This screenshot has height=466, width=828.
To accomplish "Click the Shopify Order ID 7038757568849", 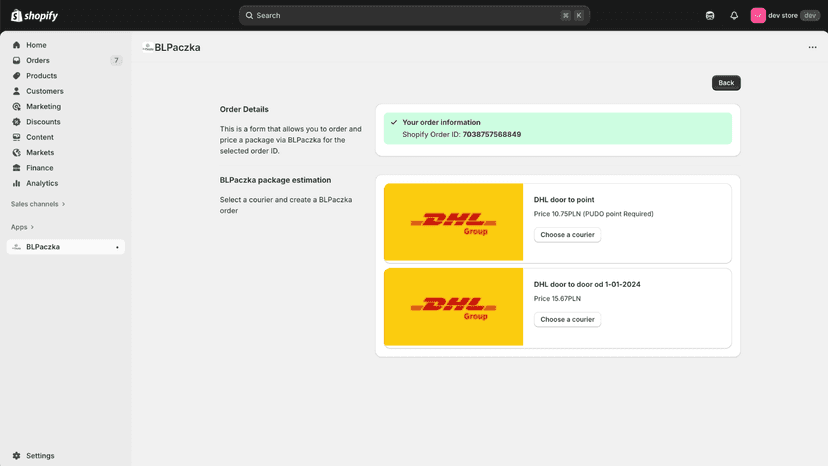I will pos(492,134).
